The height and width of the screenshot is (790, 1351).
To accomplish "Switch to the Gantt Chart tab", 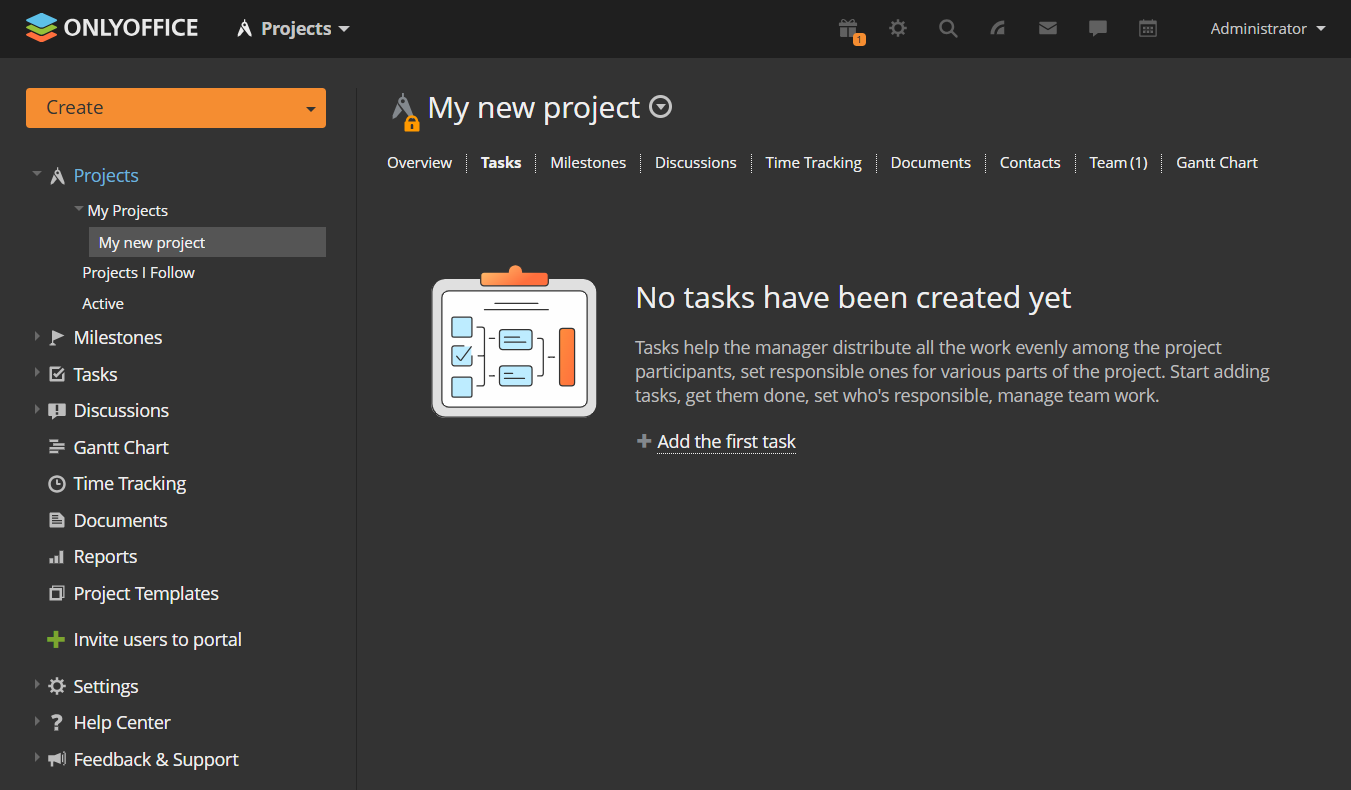I will click(1217, 162).
